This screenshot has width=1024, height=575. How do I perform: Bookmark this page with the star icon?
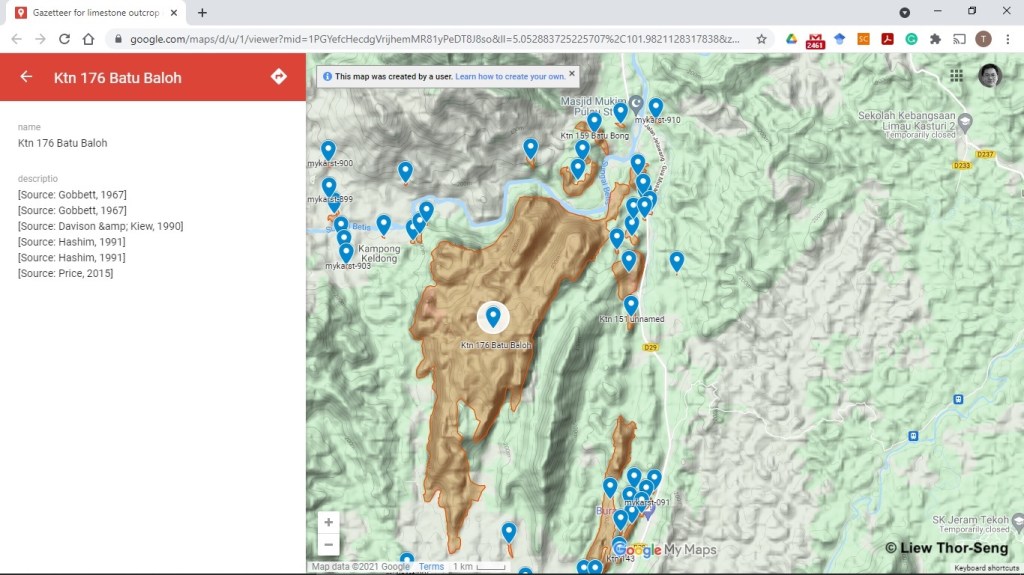(x=762, y=39)
